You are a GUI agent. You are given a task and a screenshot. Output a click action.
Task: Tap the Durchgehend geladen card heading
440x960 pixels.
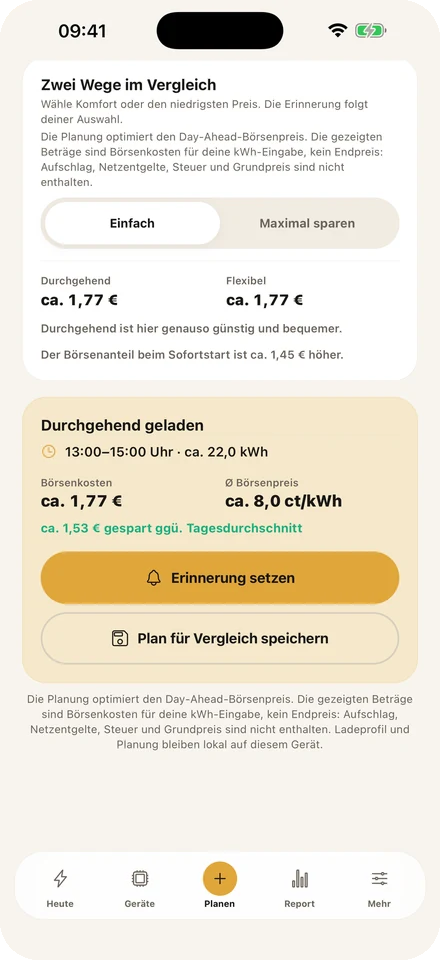click(x=122, y=426)
